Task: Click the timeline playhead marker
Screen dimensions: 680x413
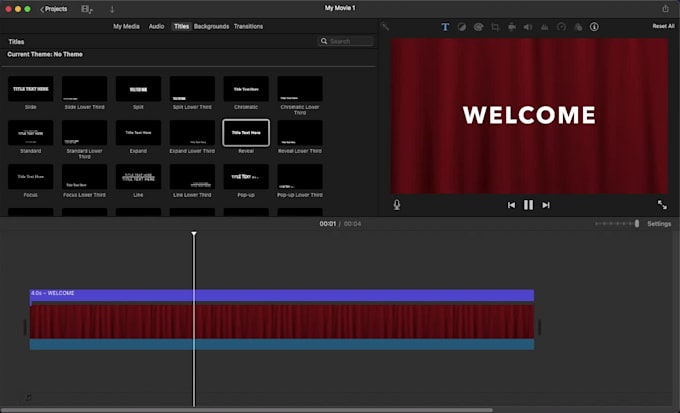Action: tap(194, 234)
